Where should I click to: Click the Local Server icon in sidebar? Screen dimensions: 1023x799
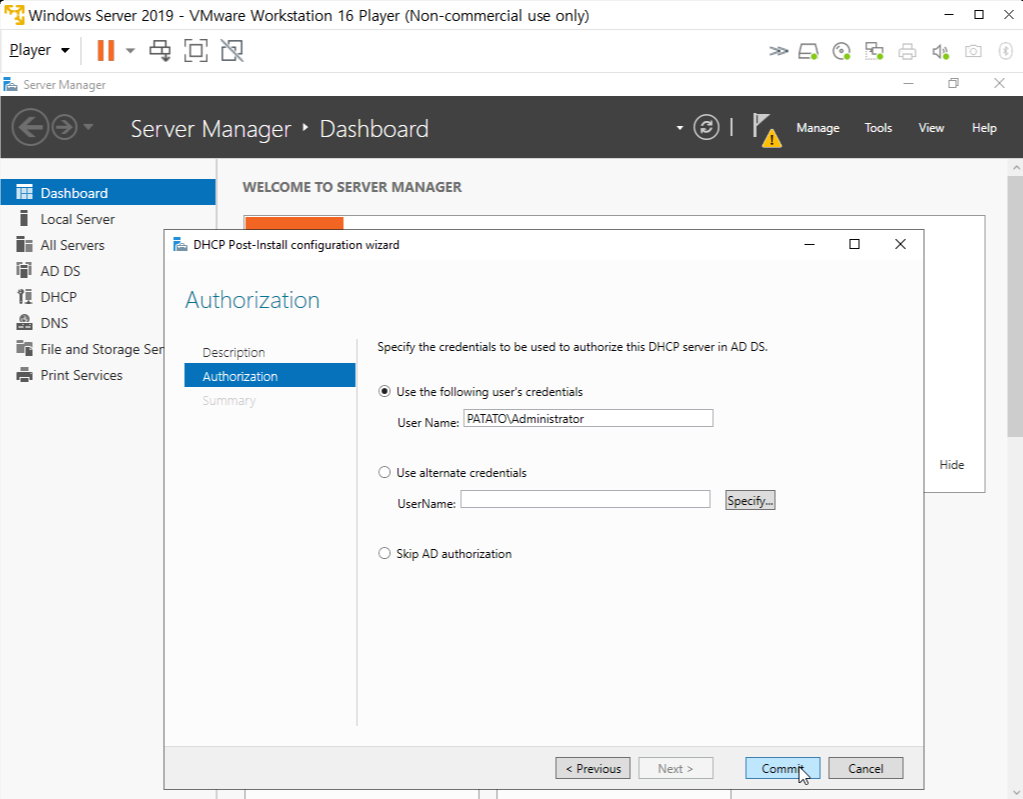(24, 218)
